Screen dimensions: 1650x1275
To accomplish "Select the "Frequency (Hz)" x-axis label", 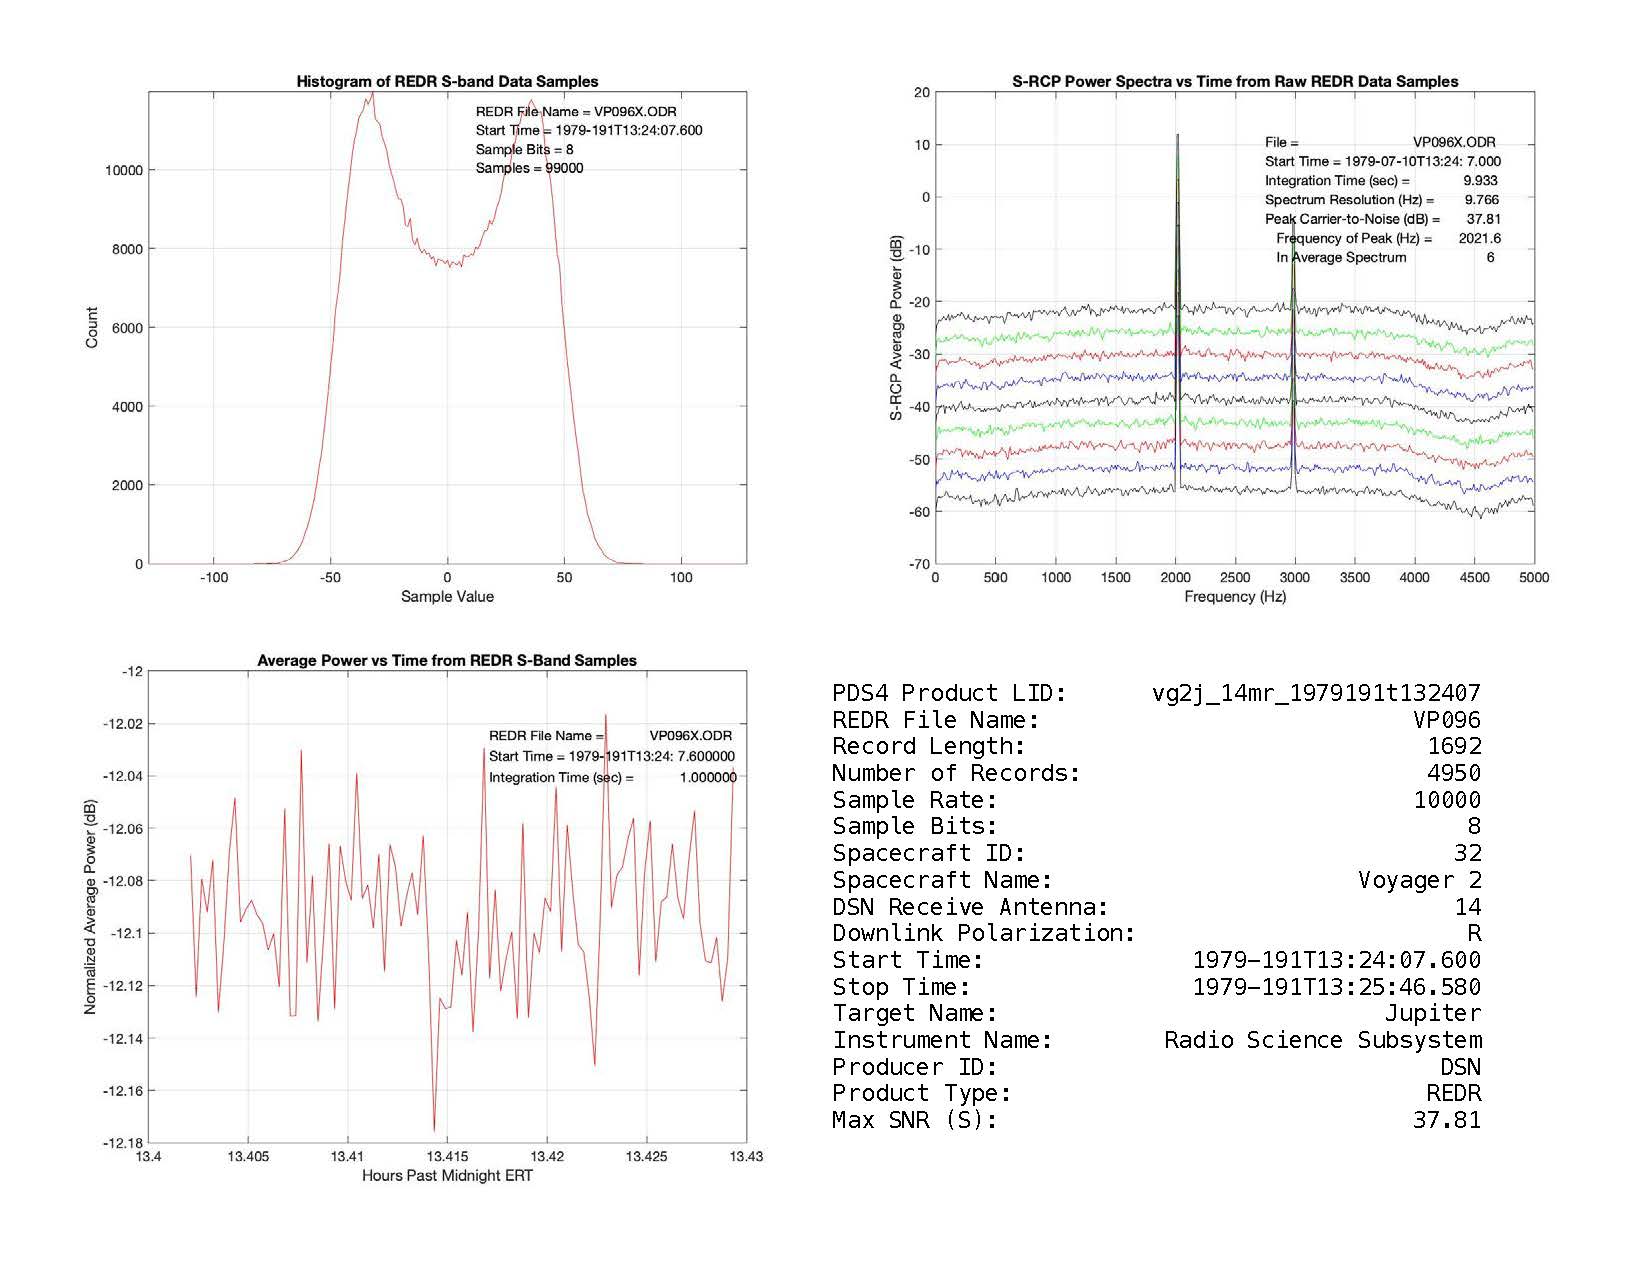I will 1235,597.
